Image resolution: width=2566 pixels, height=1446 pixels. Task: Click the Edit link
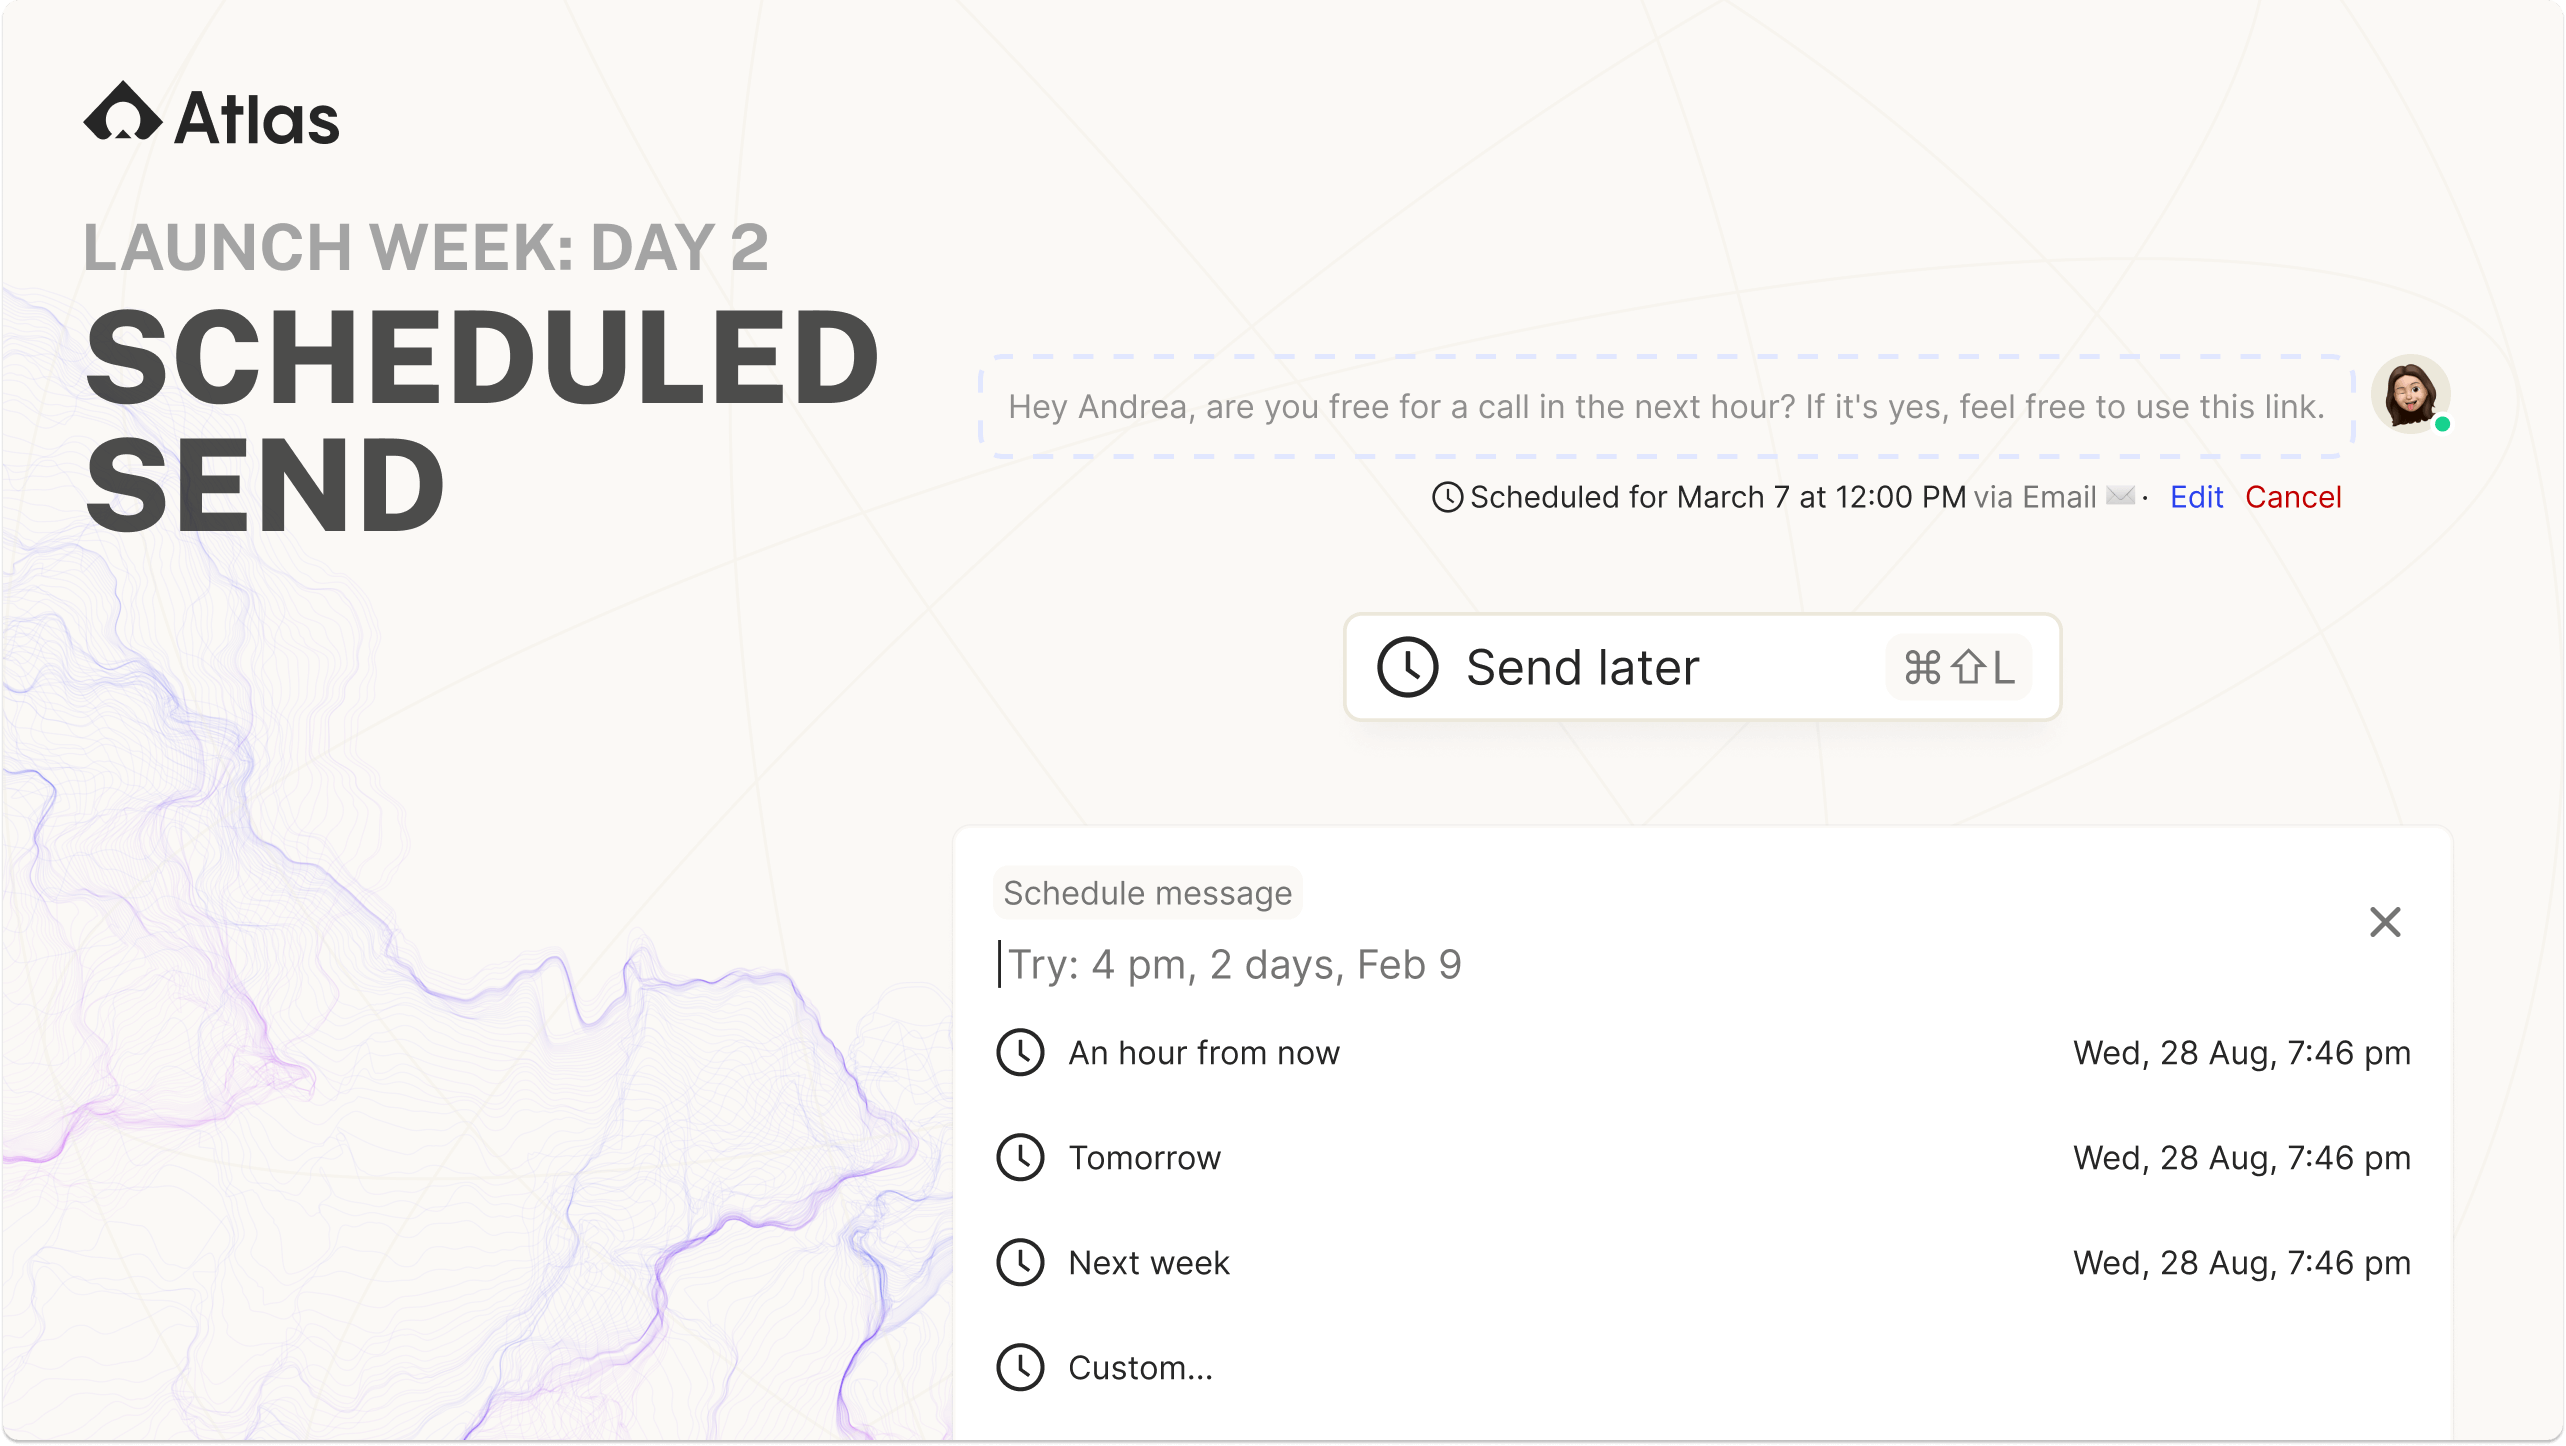click(2196, 497)
